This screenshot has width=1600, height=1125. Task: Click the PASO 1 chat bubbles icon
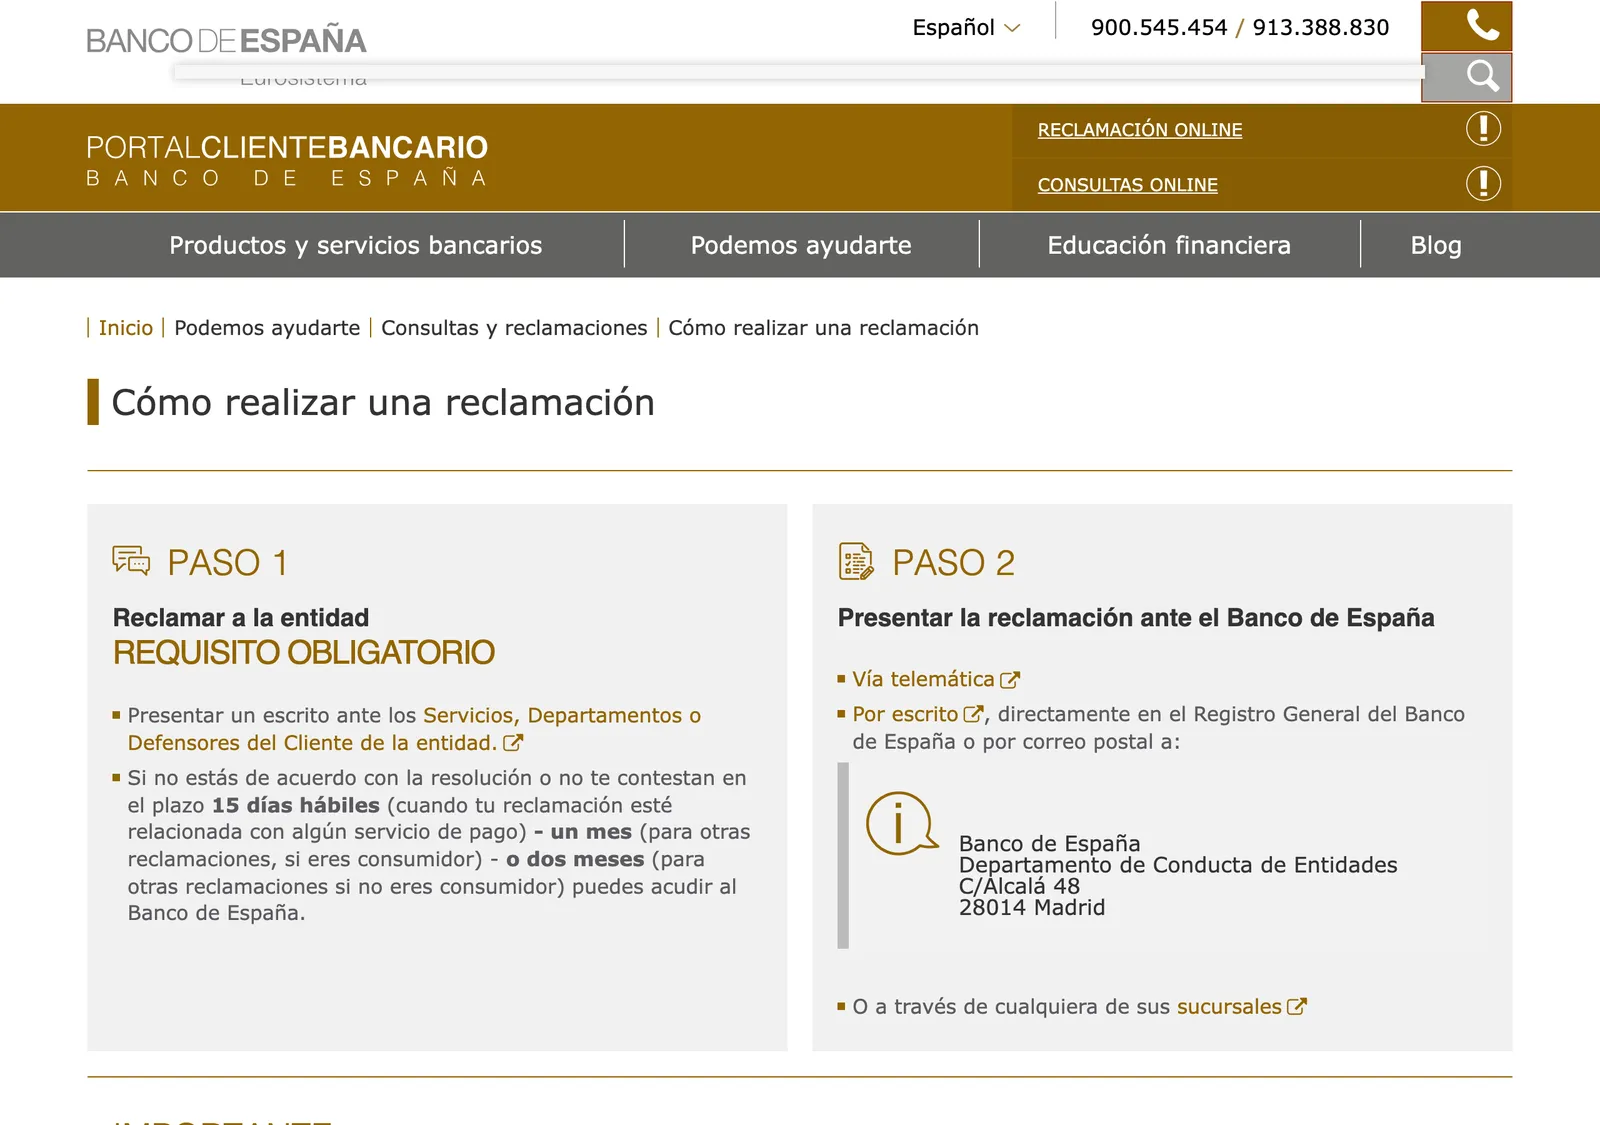coord(131,560)
